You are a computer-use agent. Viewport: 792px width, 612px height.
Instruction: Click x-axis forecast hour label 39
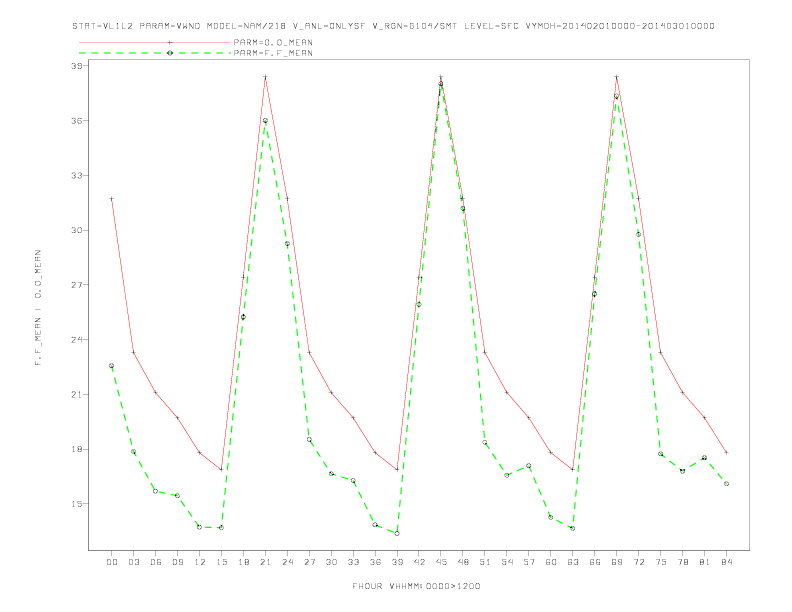397,562
